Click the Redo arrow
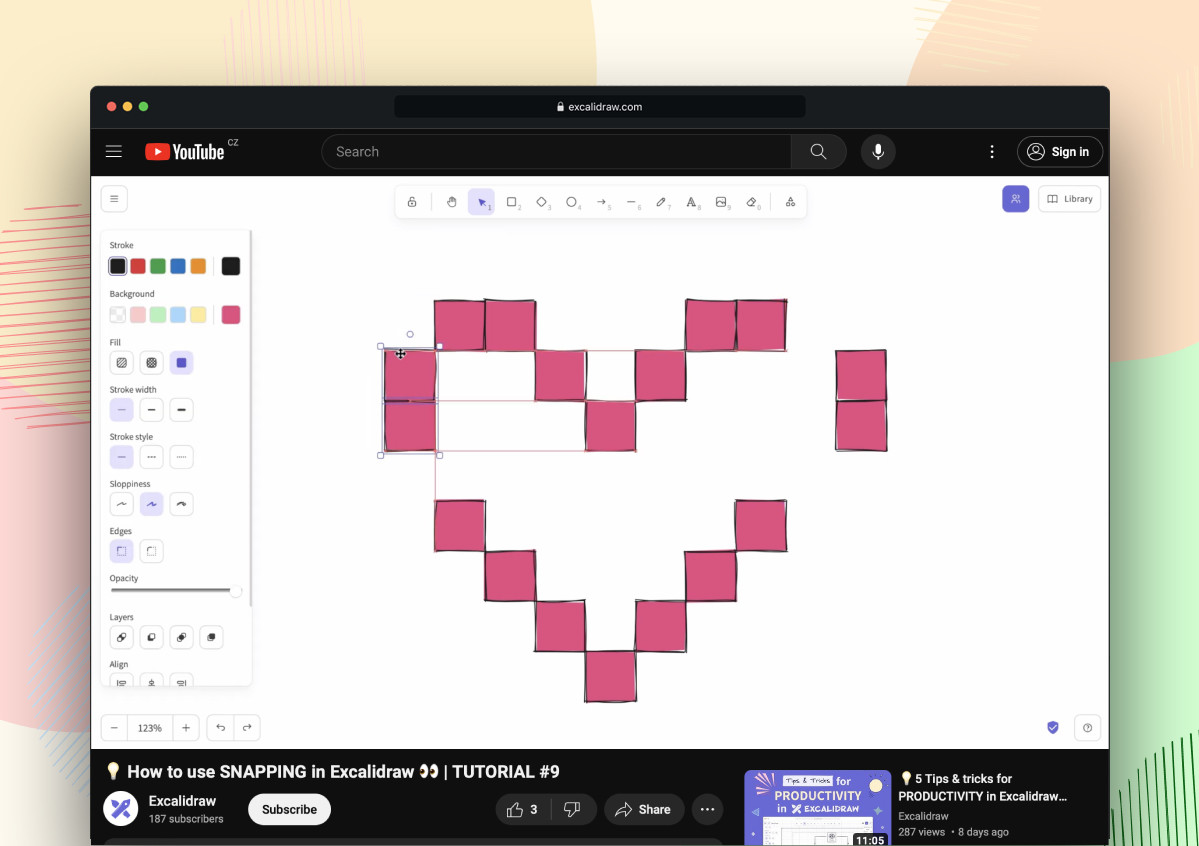1199x846 pixels. (247, 727)
